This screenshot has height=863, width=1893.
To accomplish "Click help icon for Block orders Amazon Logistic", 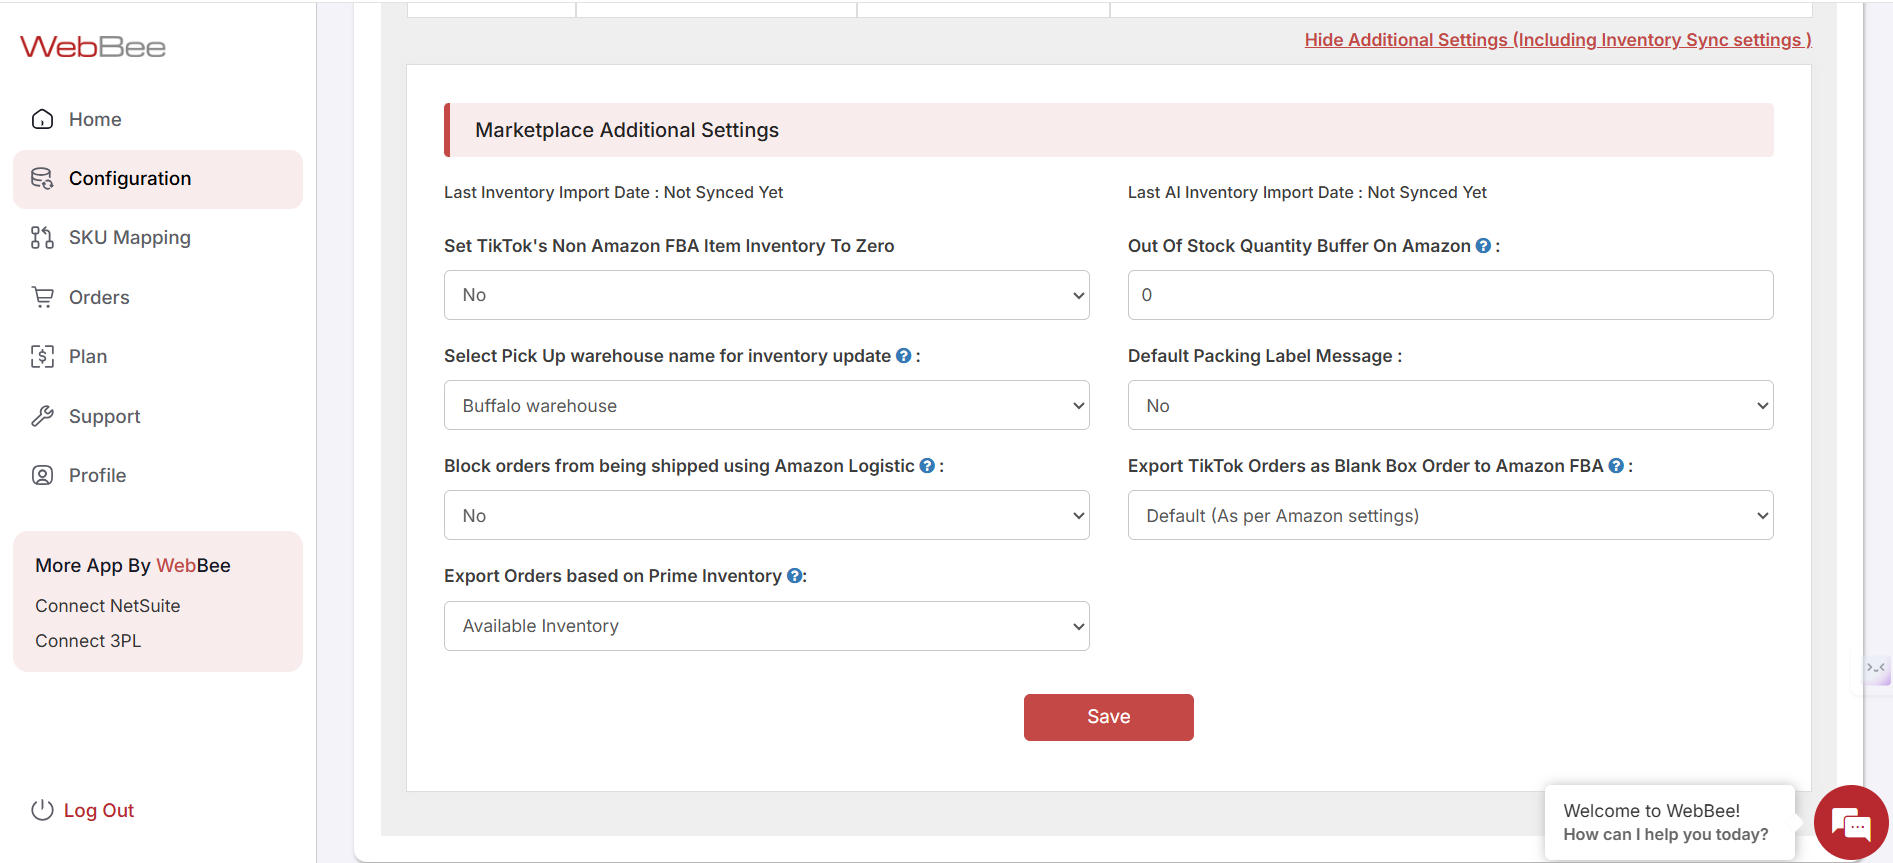I will click(x=927, y=466).
